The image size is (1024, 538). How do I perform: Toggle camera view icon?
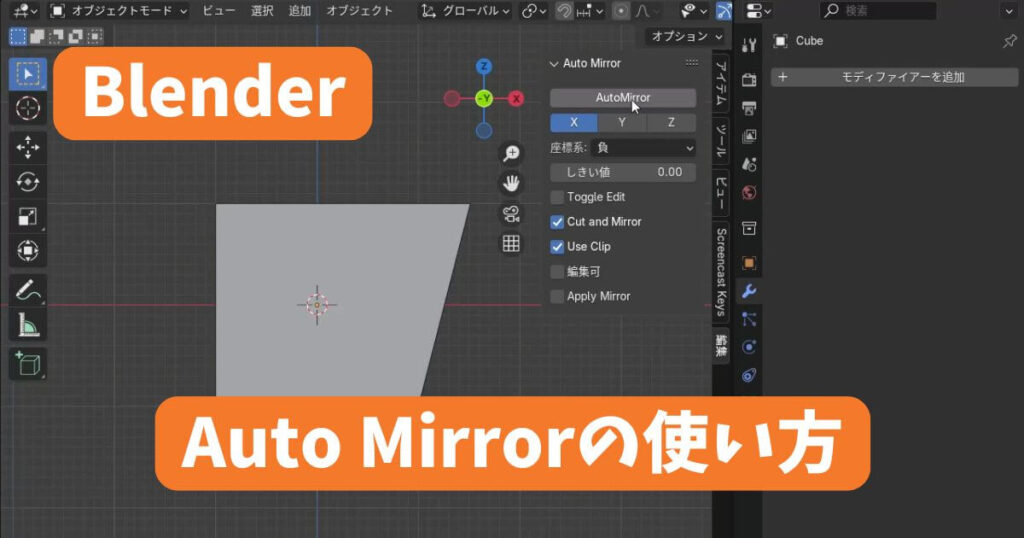pos(511,214)
